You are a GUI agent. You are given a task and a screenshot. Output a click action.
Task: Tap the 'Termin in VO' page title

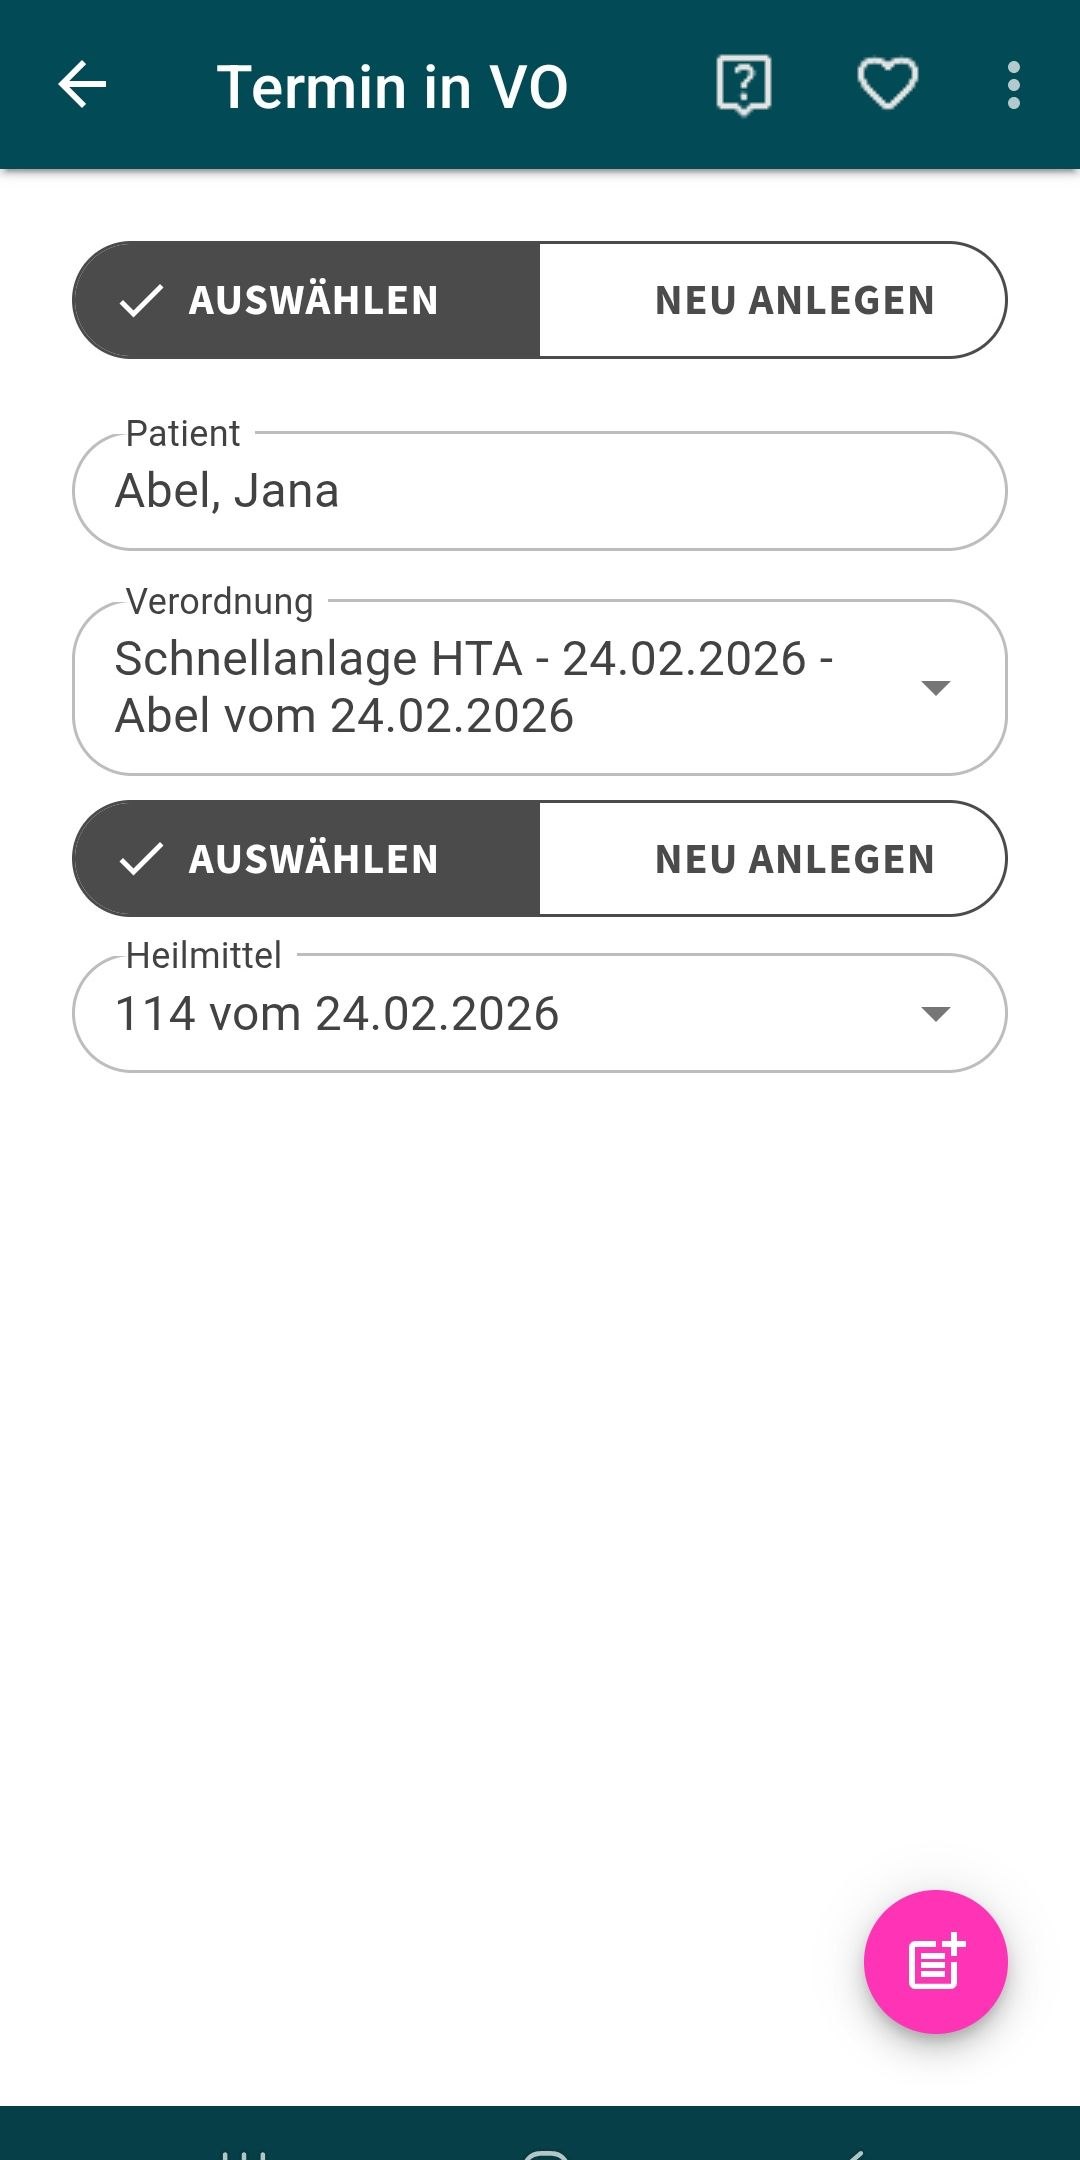tap(392, 87)
